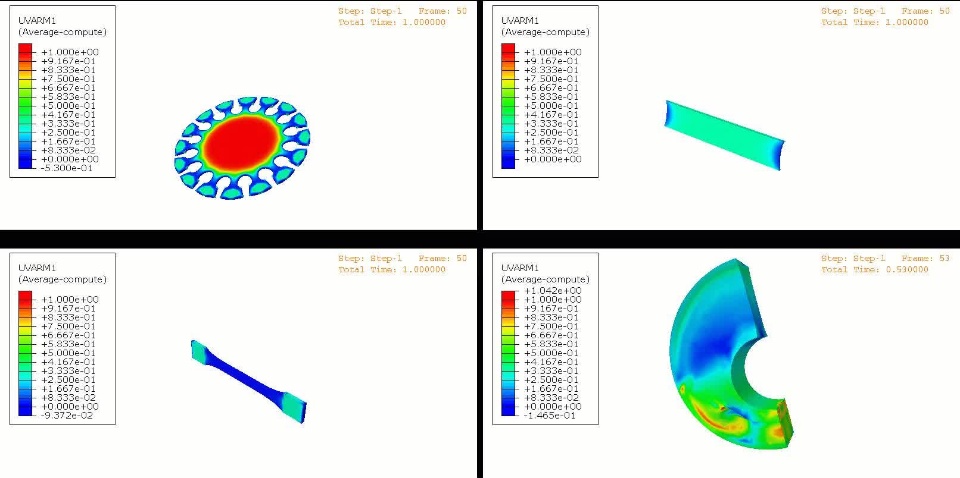Click '(Average-compute)' in the half-ring viewport legend

pos(545,279)
